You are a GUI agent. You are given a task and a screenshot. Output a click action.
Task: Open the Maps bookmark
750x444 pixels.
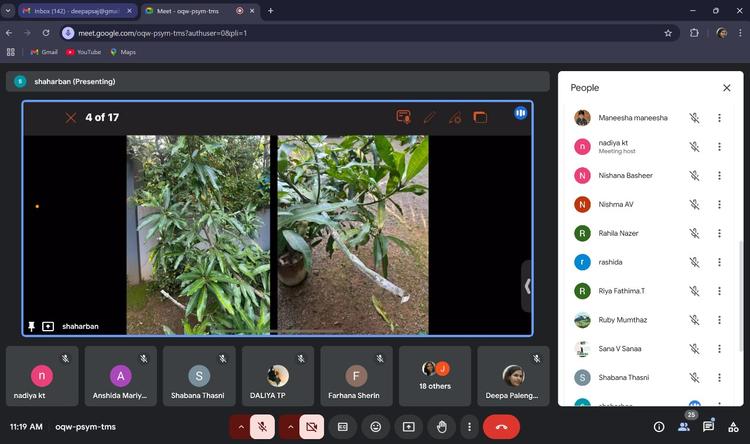(123, 52)
